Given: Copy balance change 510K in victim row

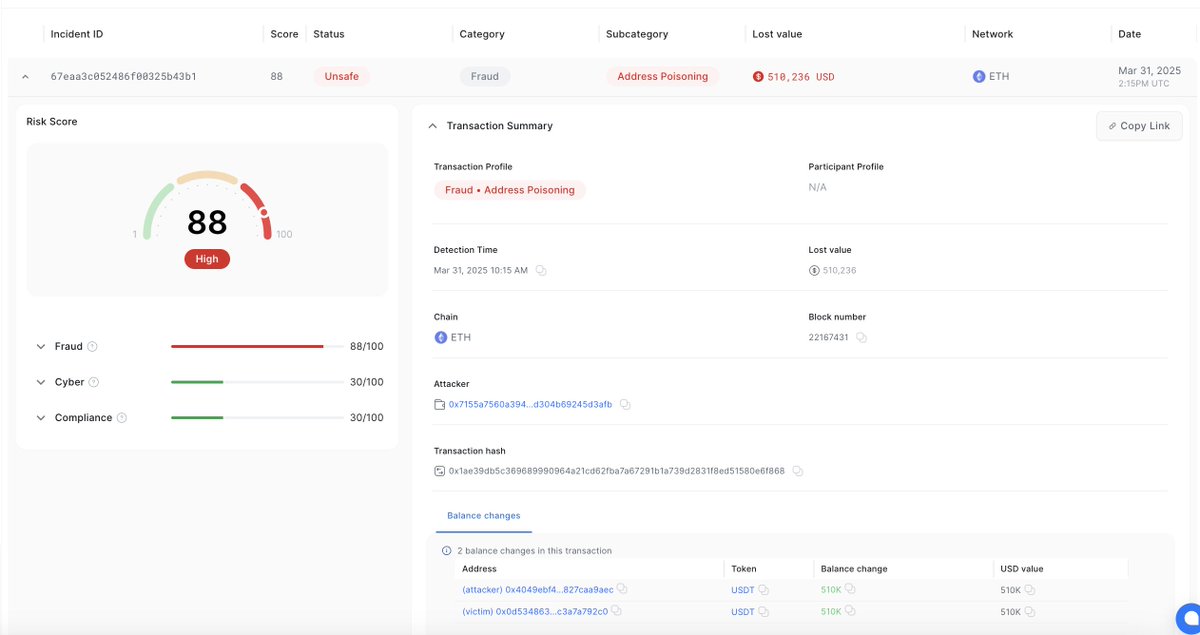Looking at the screenshot, I should pos(850,611).
